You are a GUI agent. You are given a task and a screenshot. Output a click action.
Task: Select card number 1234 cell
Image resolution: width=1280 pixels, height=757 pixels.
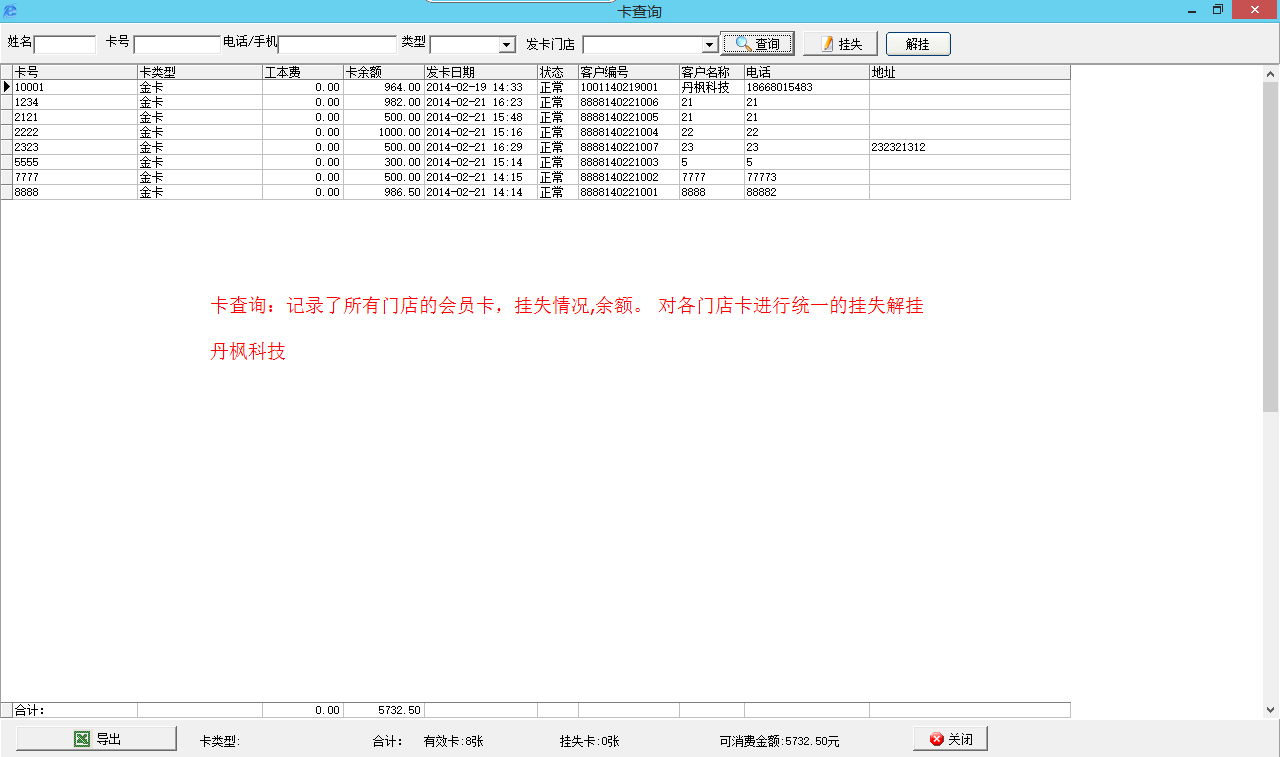point(75,102)
